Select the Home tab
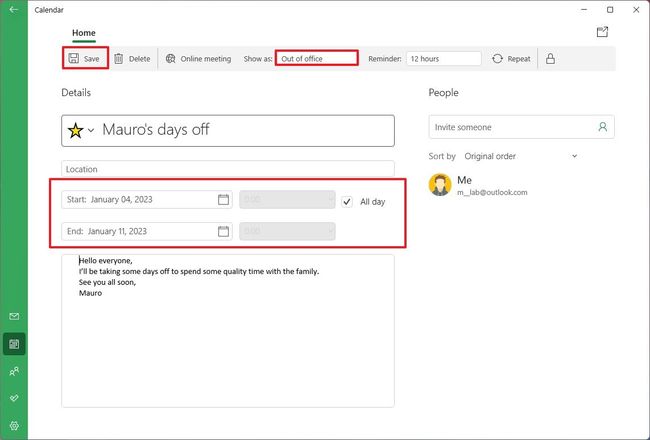 [x=84, y=33]
